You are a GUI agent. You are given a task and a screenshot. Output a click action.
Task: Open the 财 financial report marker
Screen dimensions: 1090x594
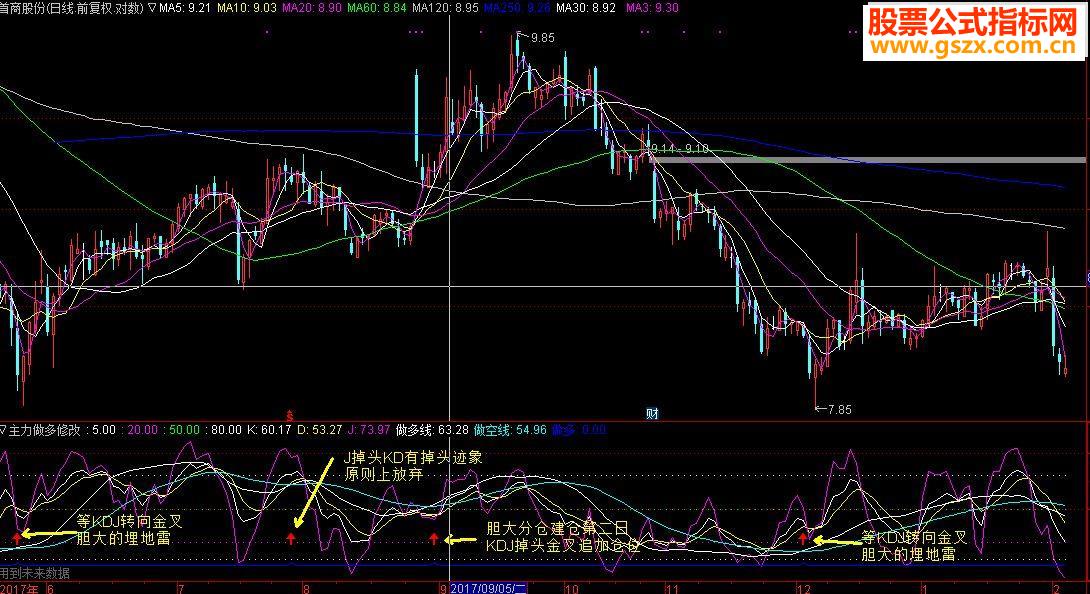pos(652,414)
